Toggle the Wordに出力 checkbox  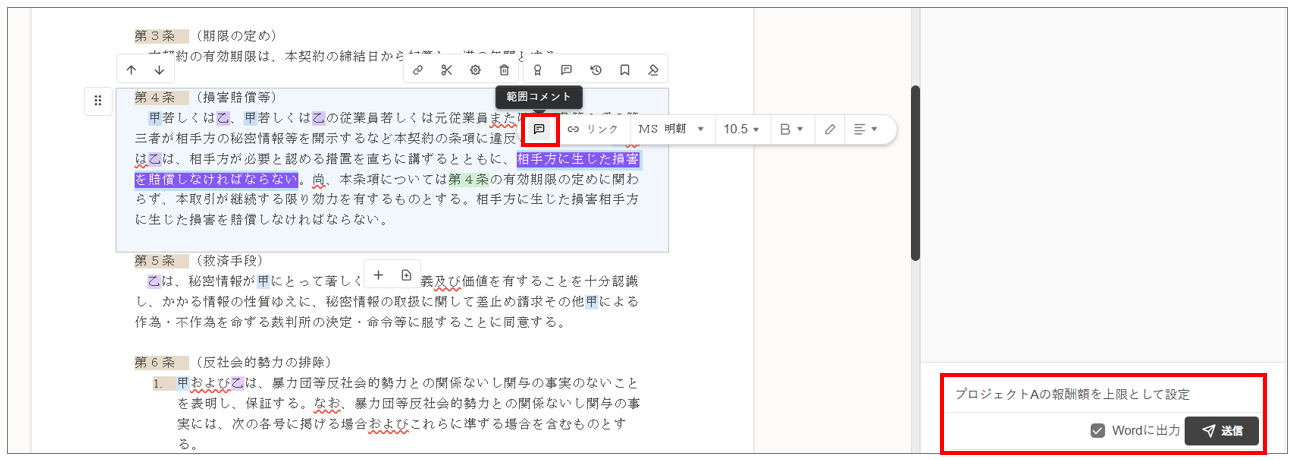coord(1098,431)
